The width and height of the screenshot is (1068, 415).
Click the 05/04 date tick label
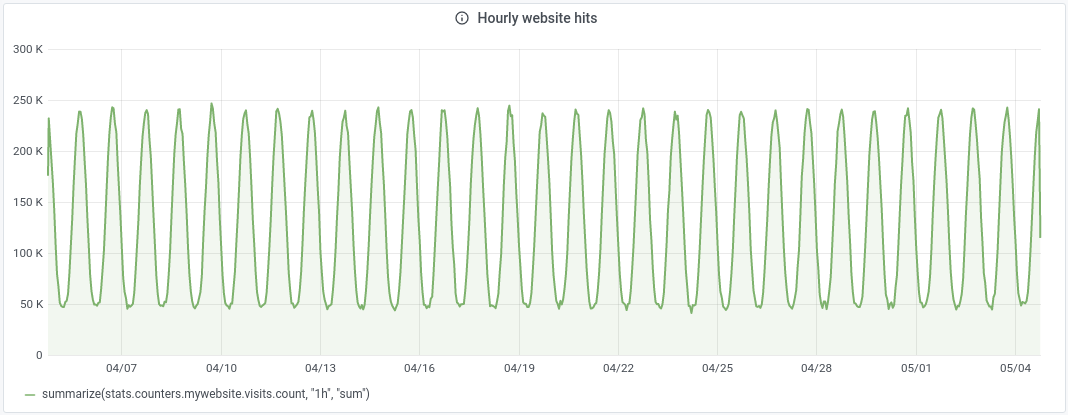tap(1015, 369)
